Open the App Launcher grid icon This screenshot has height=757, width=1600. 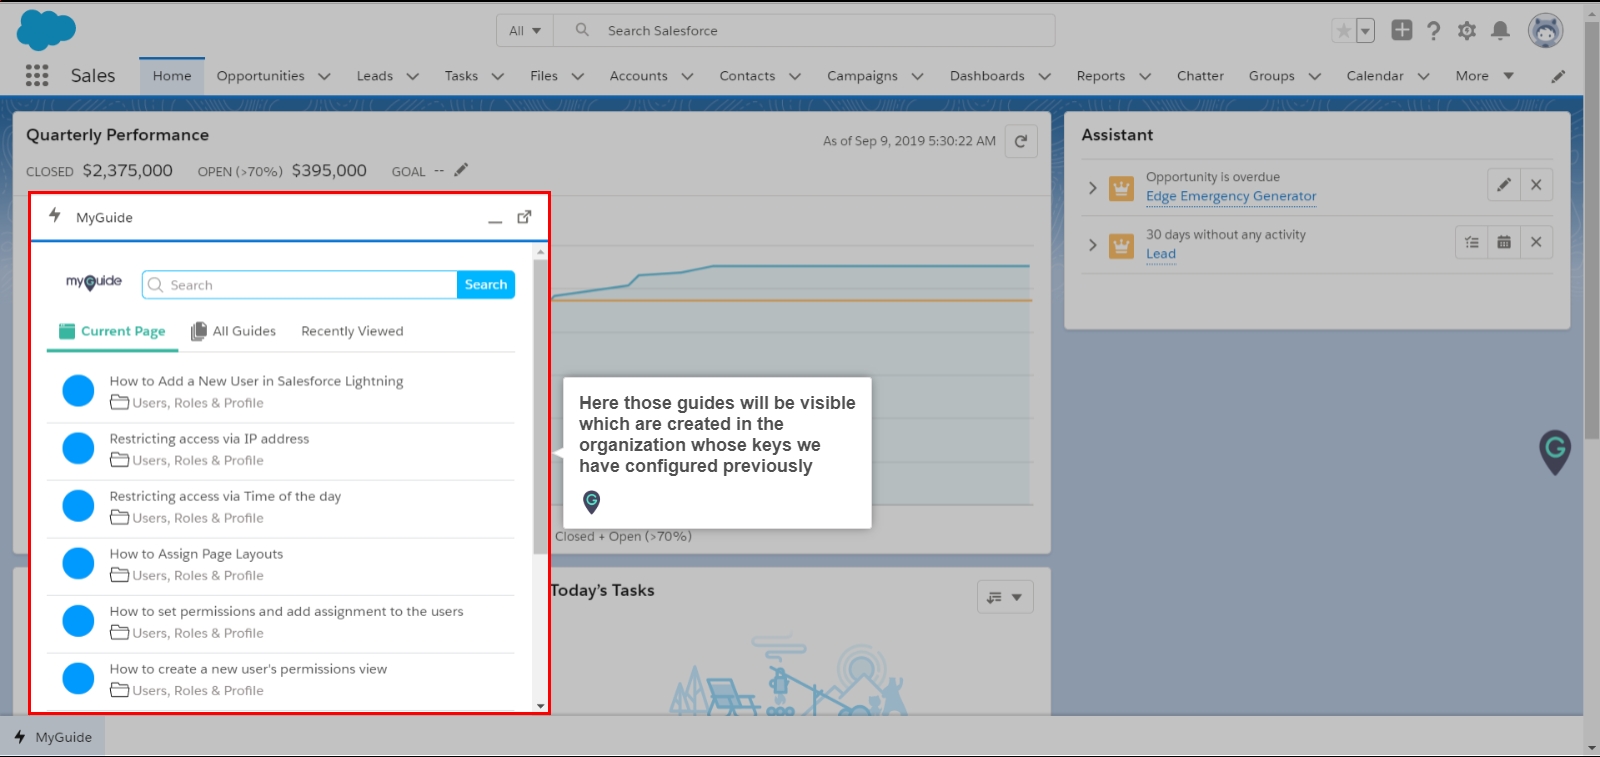pos(37,75)
